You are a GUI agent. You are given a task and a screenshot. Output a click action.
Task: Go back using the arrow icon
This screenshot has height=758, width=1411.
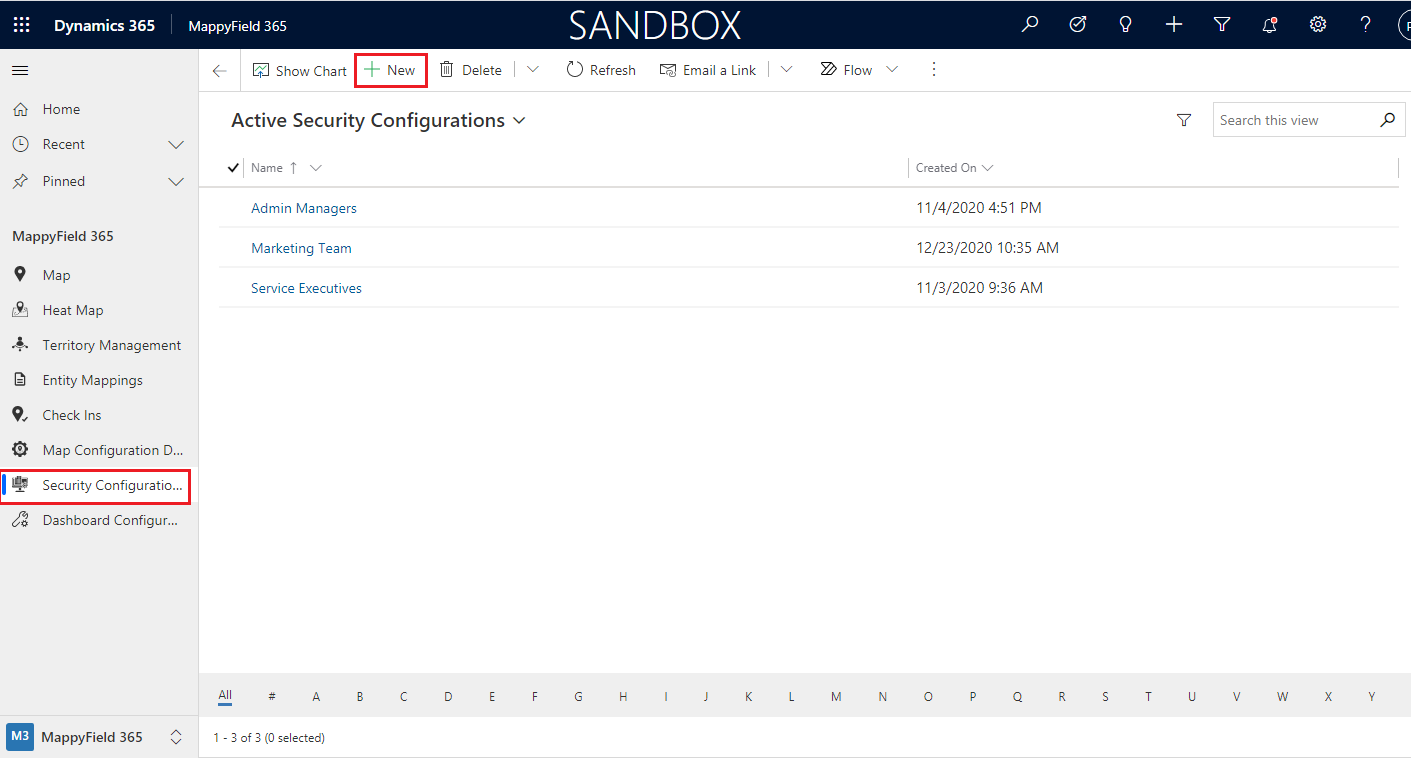(x=220, y=70)
